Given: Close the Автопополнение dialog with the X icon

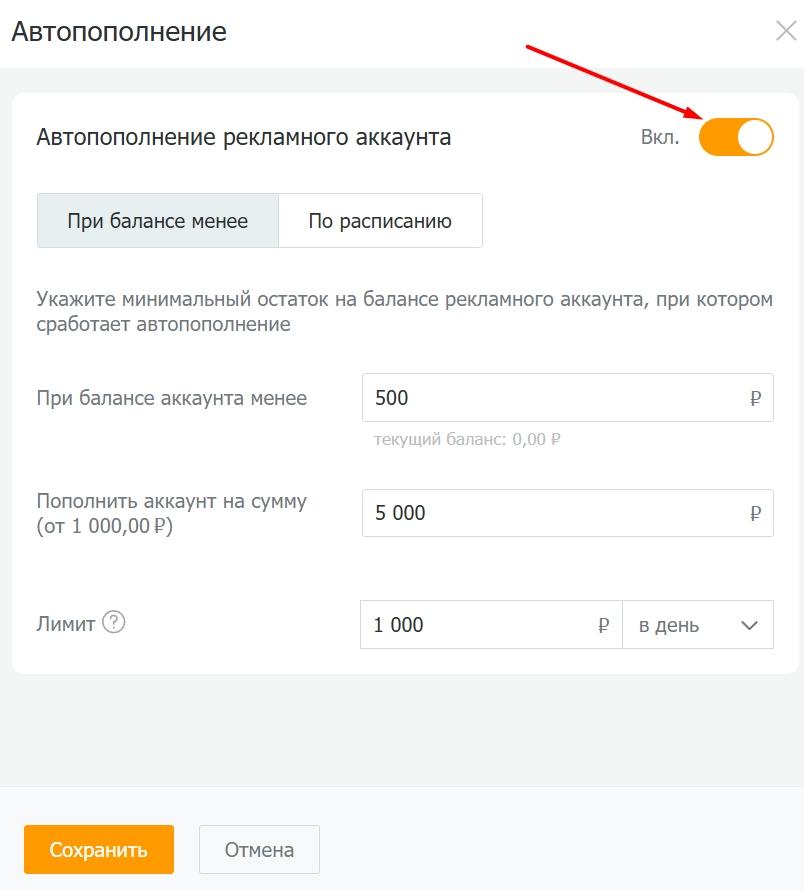Looking at the screenshot, I should tap(785, 31).
